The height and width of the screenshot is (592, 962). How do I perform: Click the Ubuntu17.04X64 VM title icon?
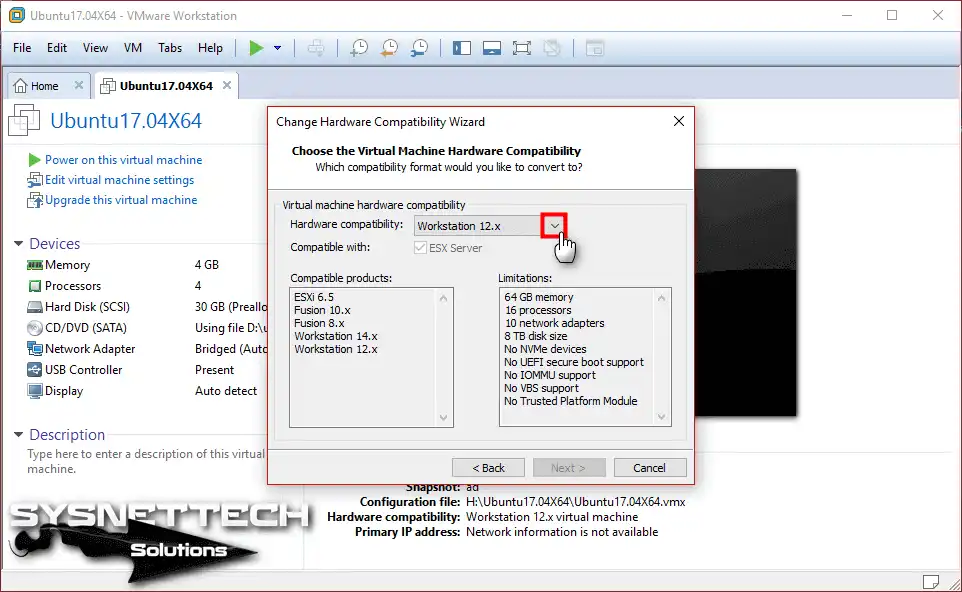pyautogui.click(x=24, y=120)
